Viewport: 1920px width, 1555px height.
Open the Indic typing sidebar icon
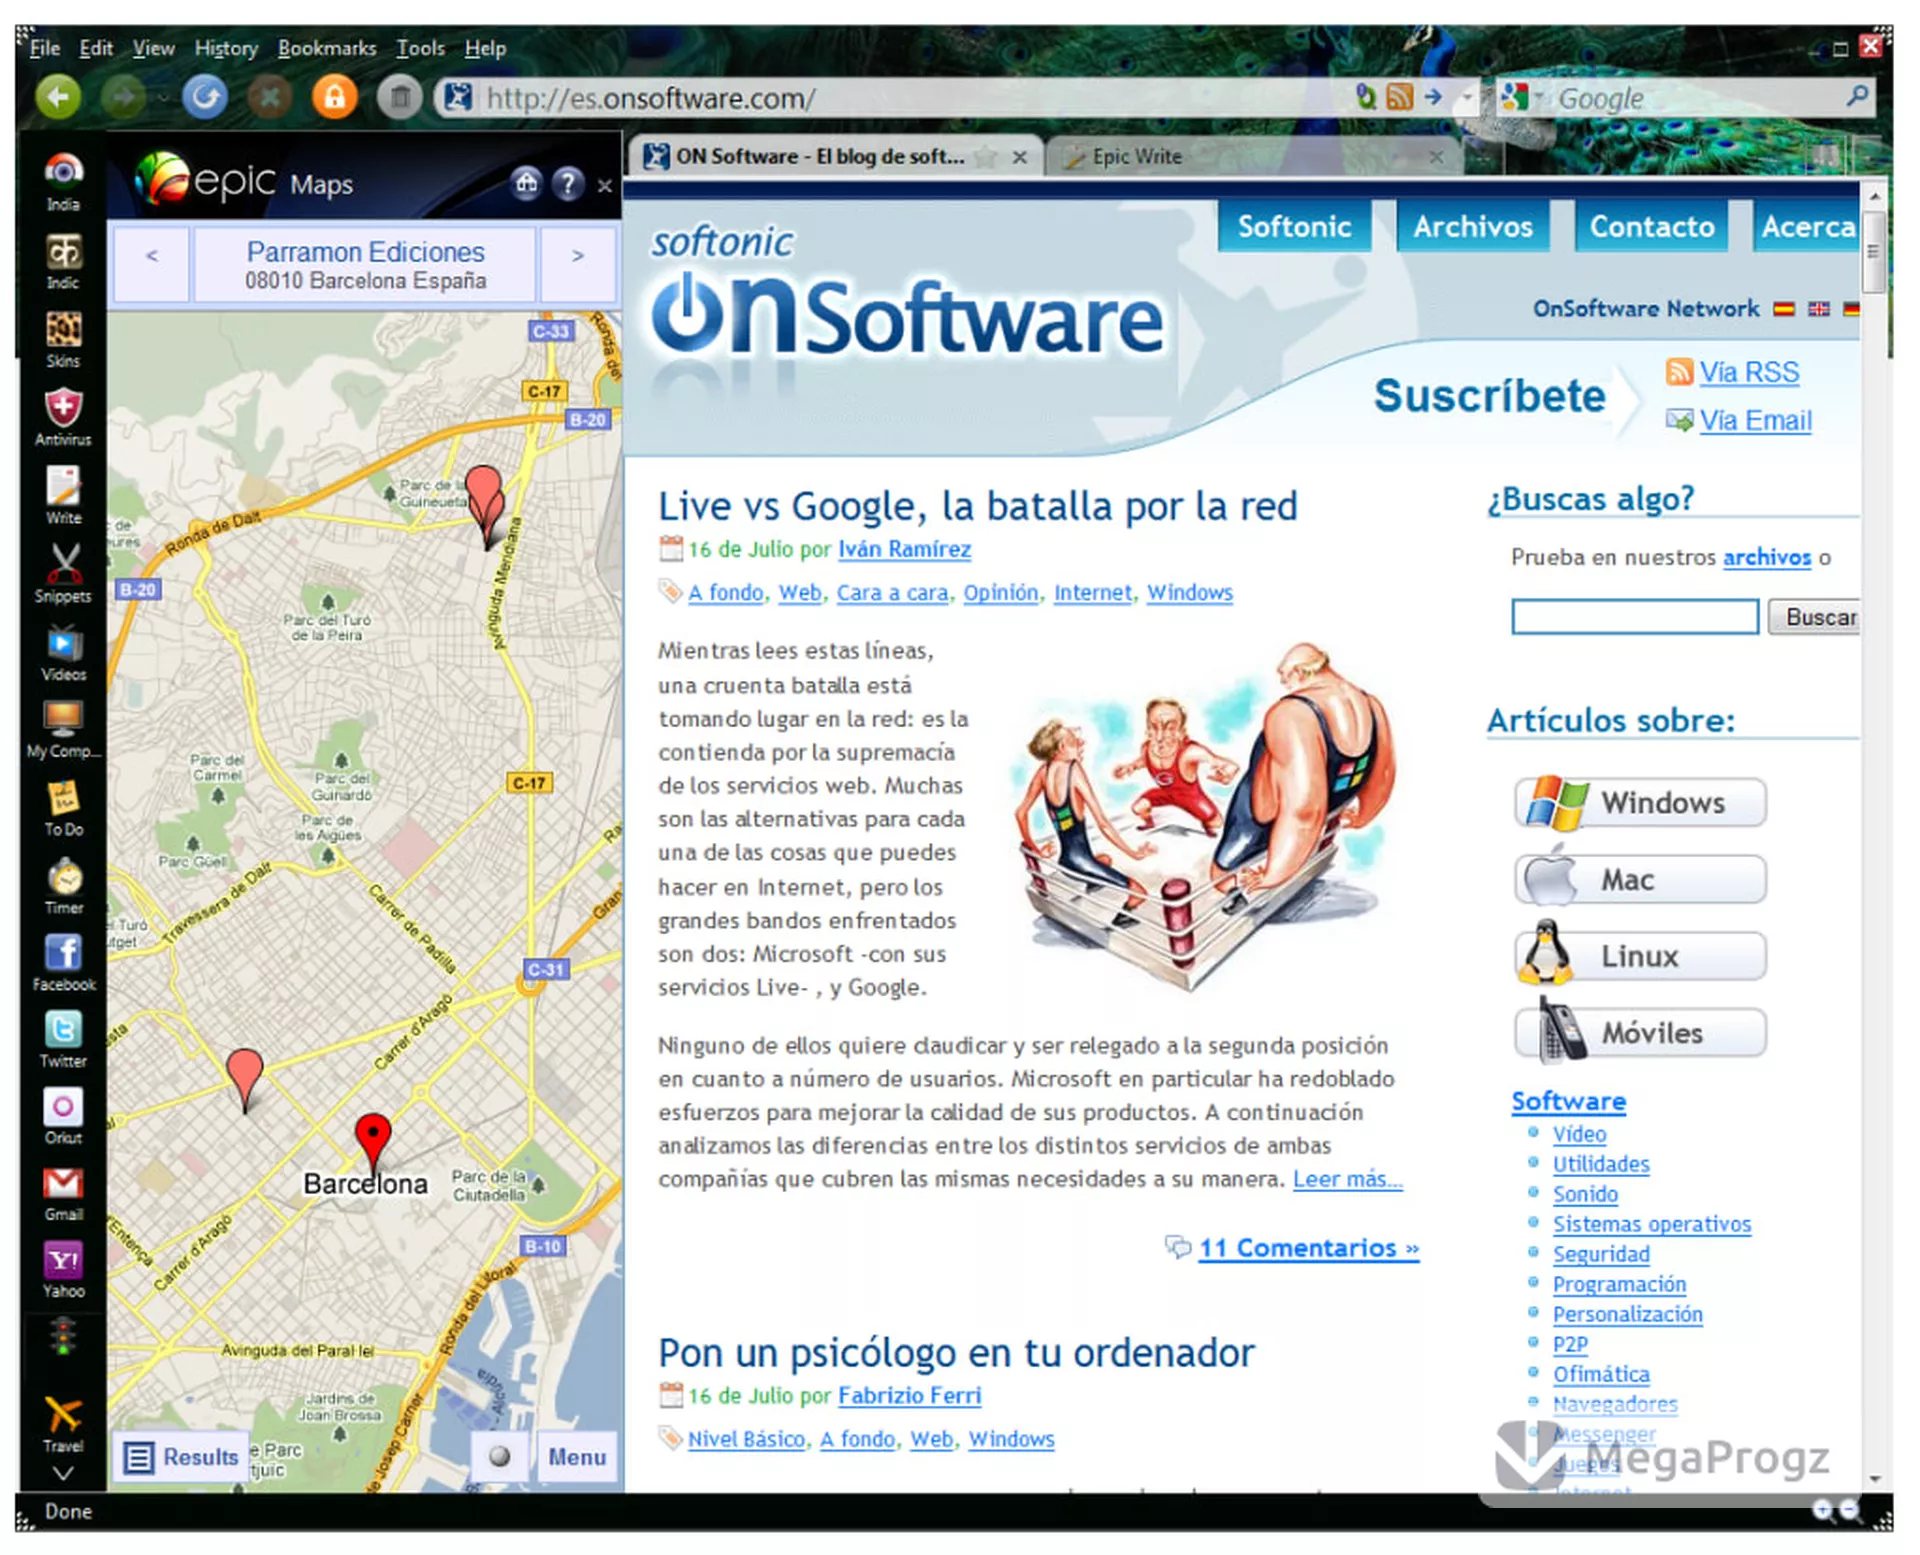pyautogui.click(x=63, y=261)
